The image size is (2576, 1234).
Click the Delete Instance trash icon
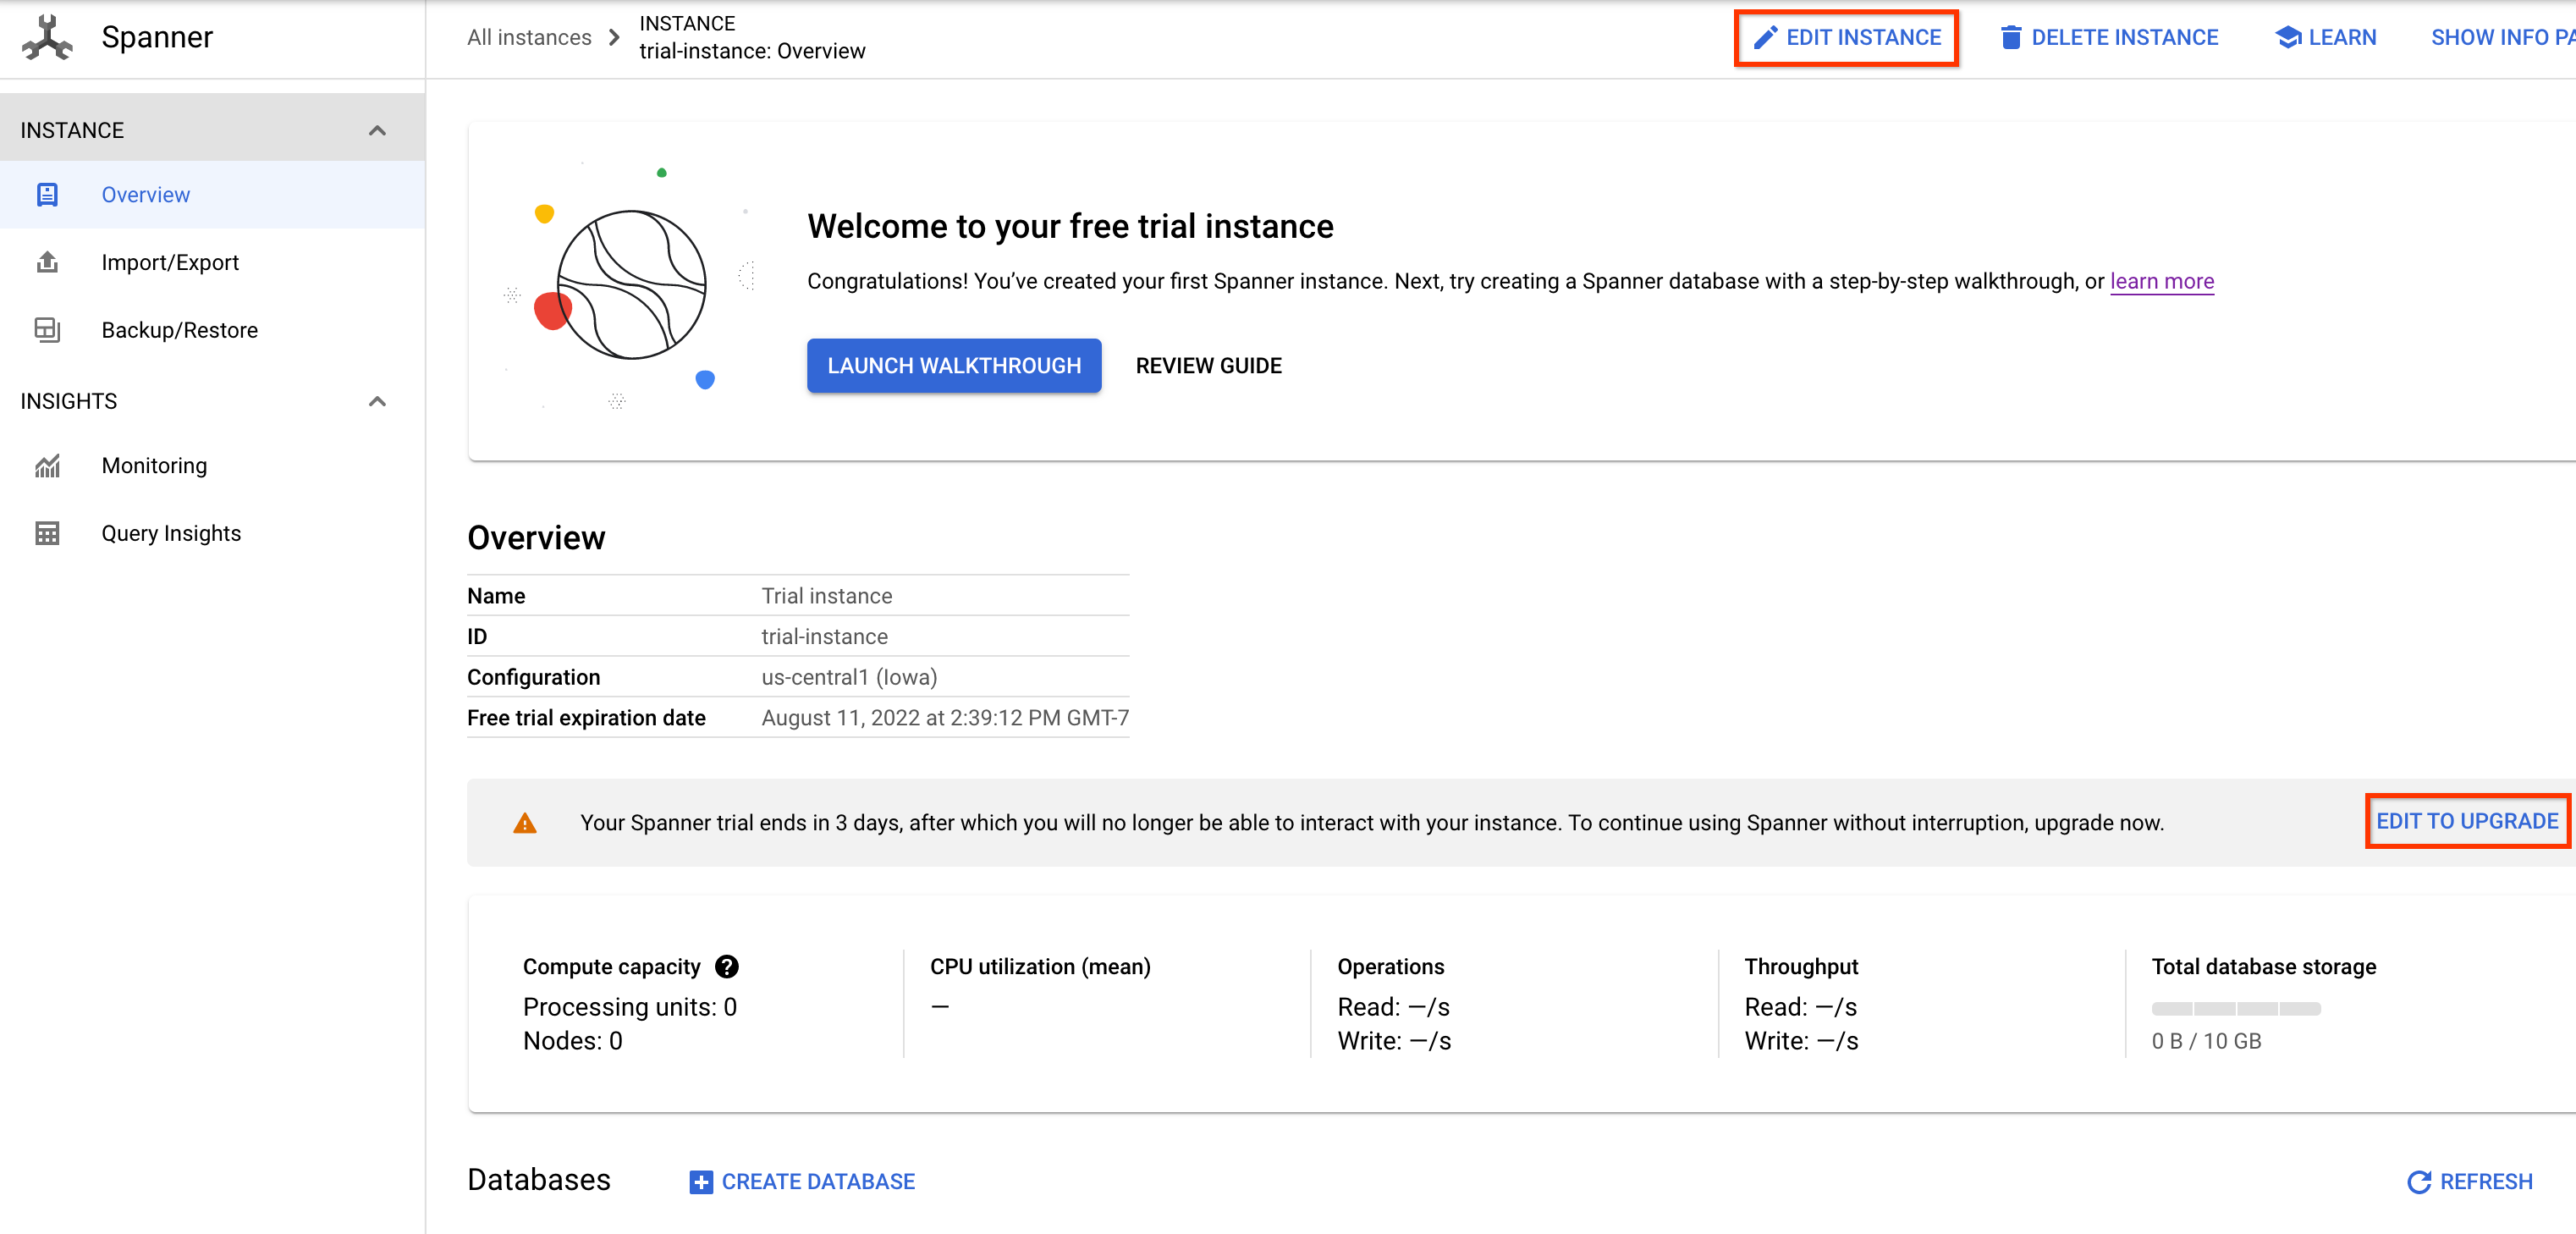click(2009, 36)
